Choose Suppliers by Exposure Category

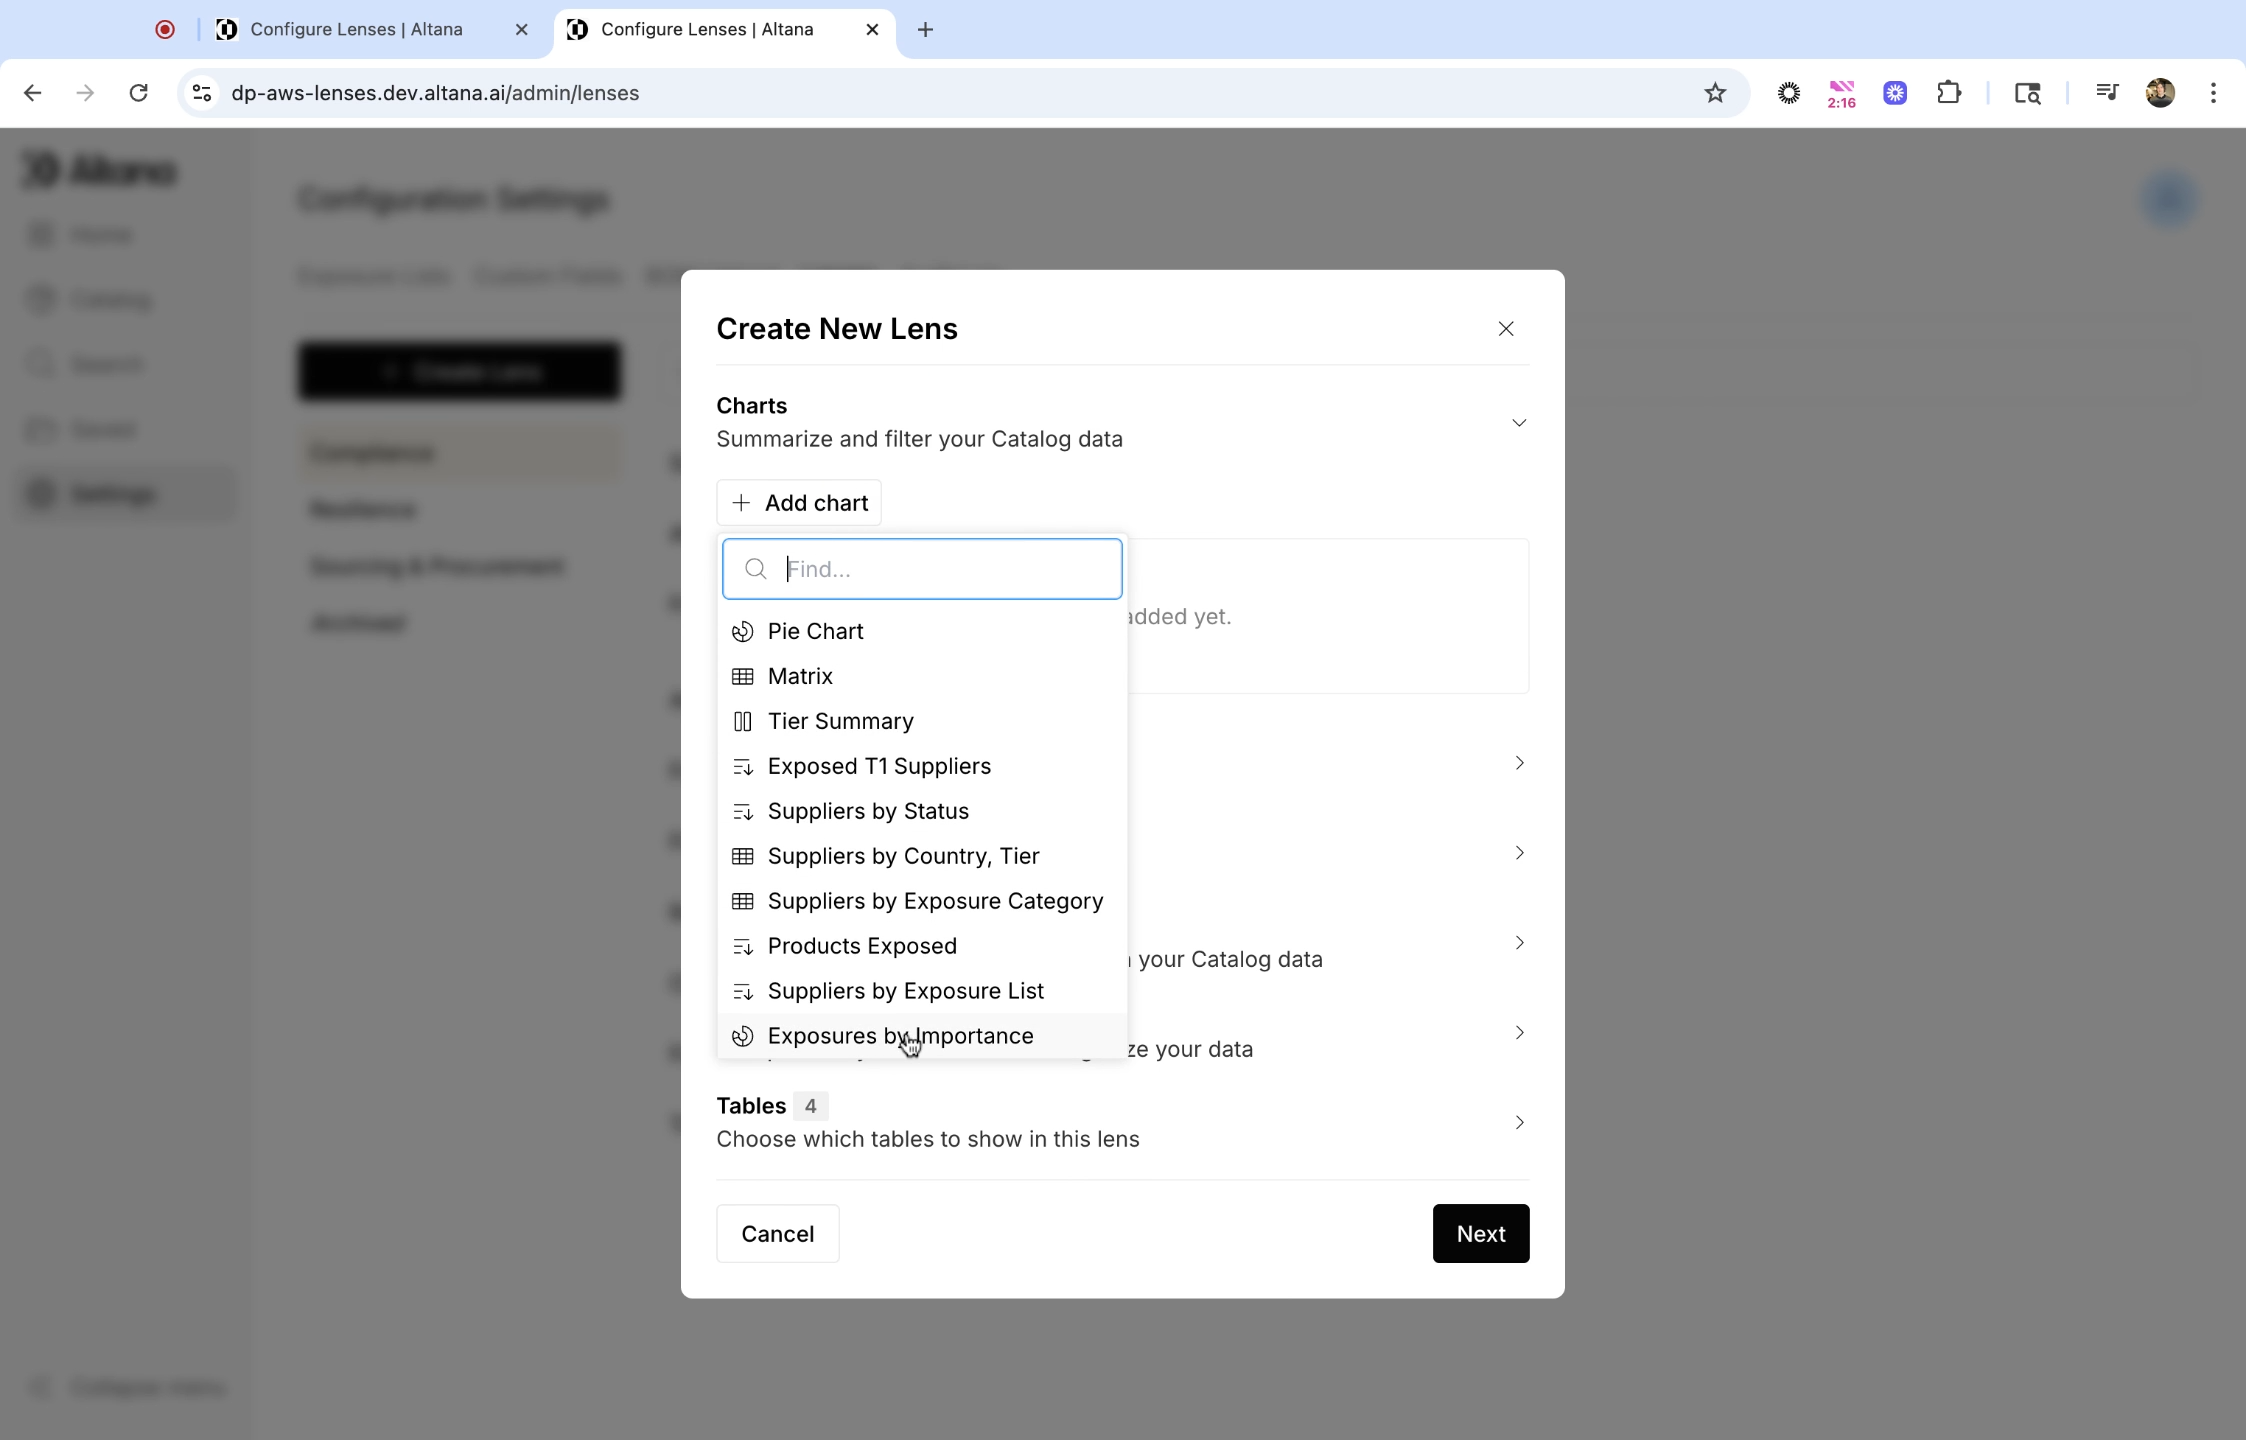(x=934, y=901)
